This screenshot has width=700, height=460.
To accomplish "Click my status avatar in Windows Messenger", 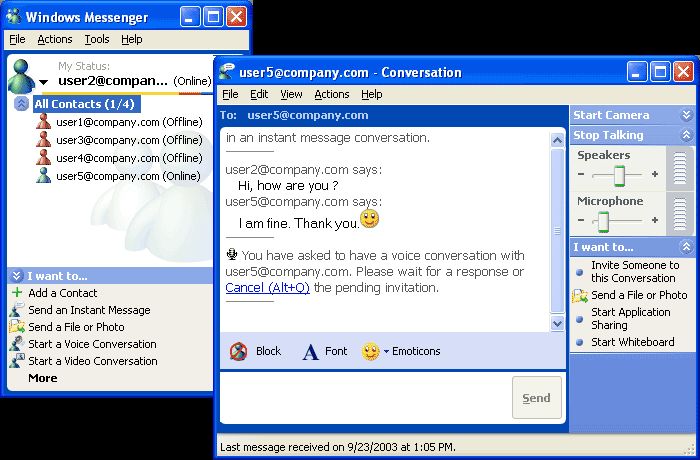I will coord(21,76).
